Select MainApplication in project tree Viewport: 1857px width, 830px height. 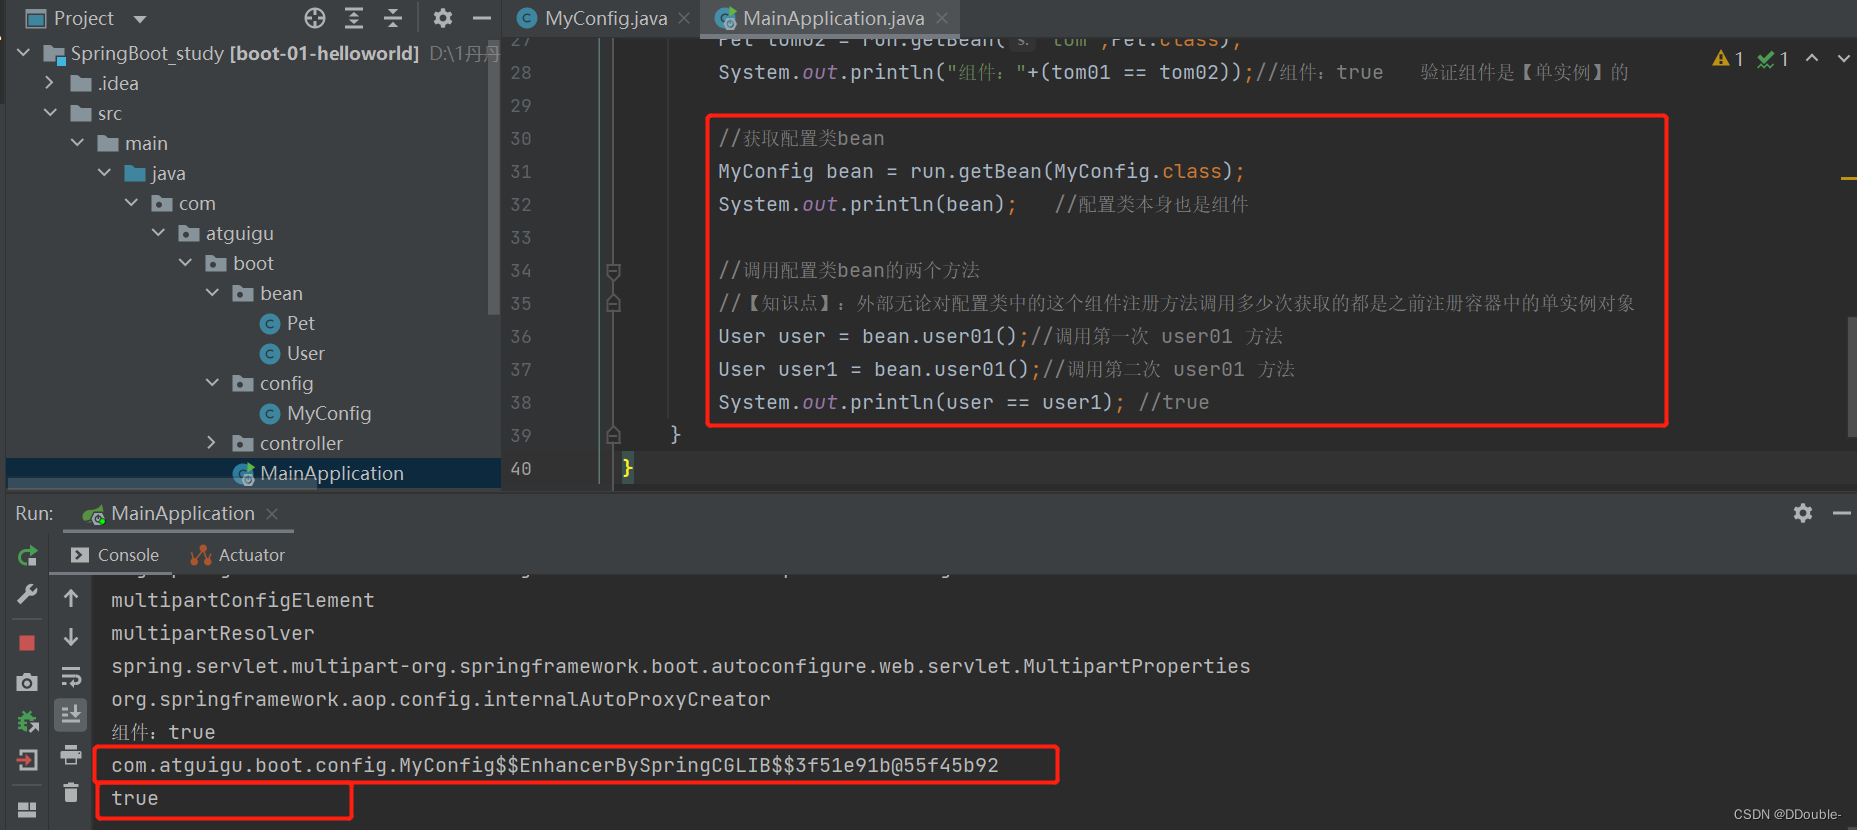[331, 473]
